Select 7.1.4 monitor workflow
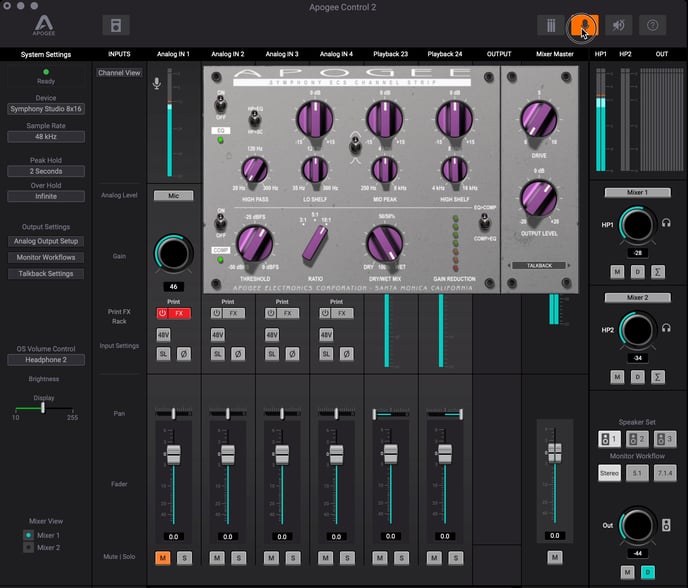 [x=665, y=473]
